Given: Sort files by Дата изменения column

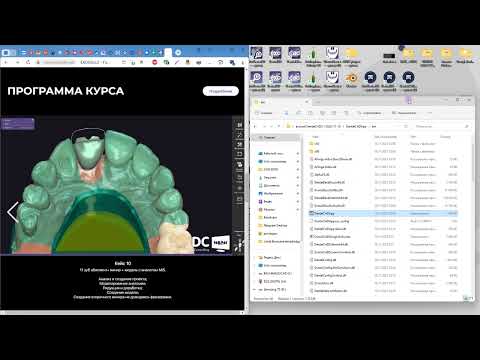Looking at the screenshot, I should 385,137.
